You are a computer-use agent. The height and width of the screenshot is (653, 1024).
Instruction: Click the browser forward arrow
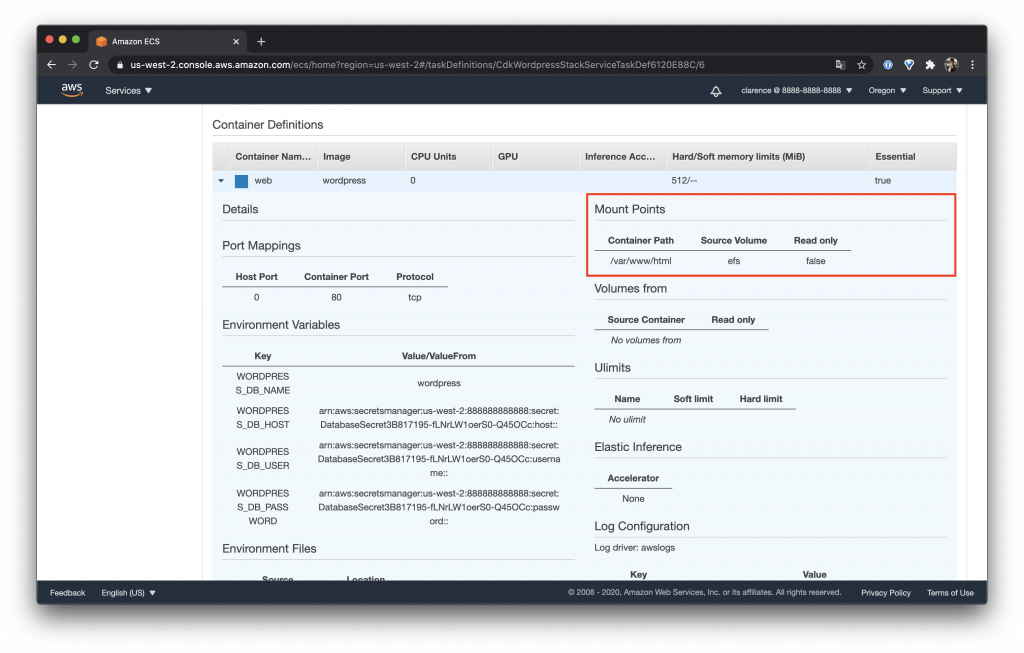click(72, 65)
